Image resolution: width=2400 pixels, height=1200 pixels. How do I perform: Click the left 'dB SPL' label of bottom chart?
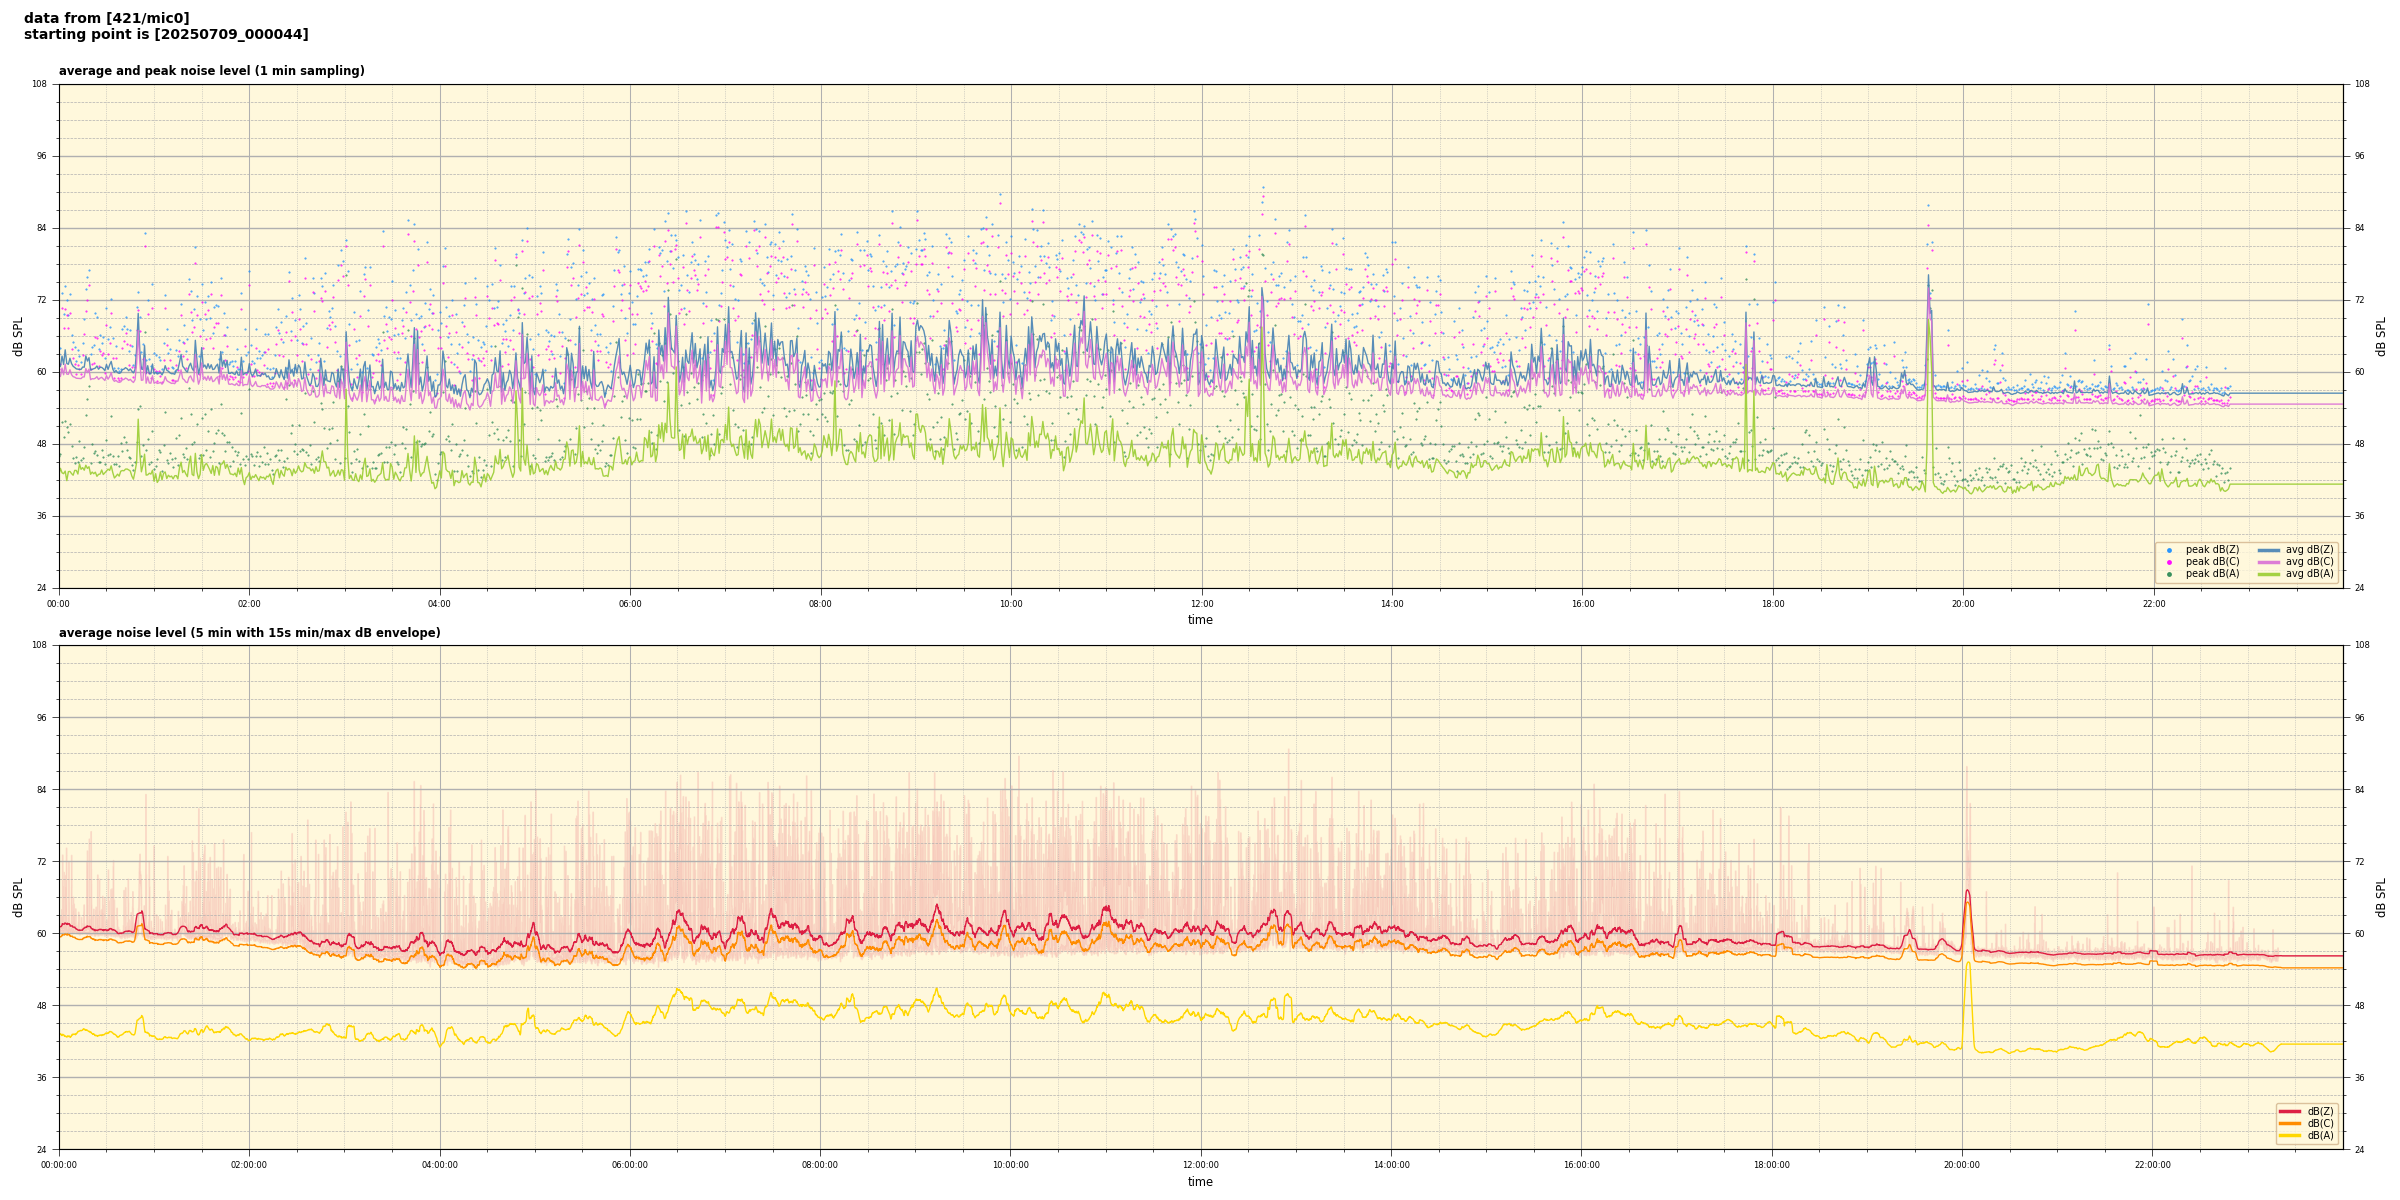pyautogui.click(x=18, y=897)
